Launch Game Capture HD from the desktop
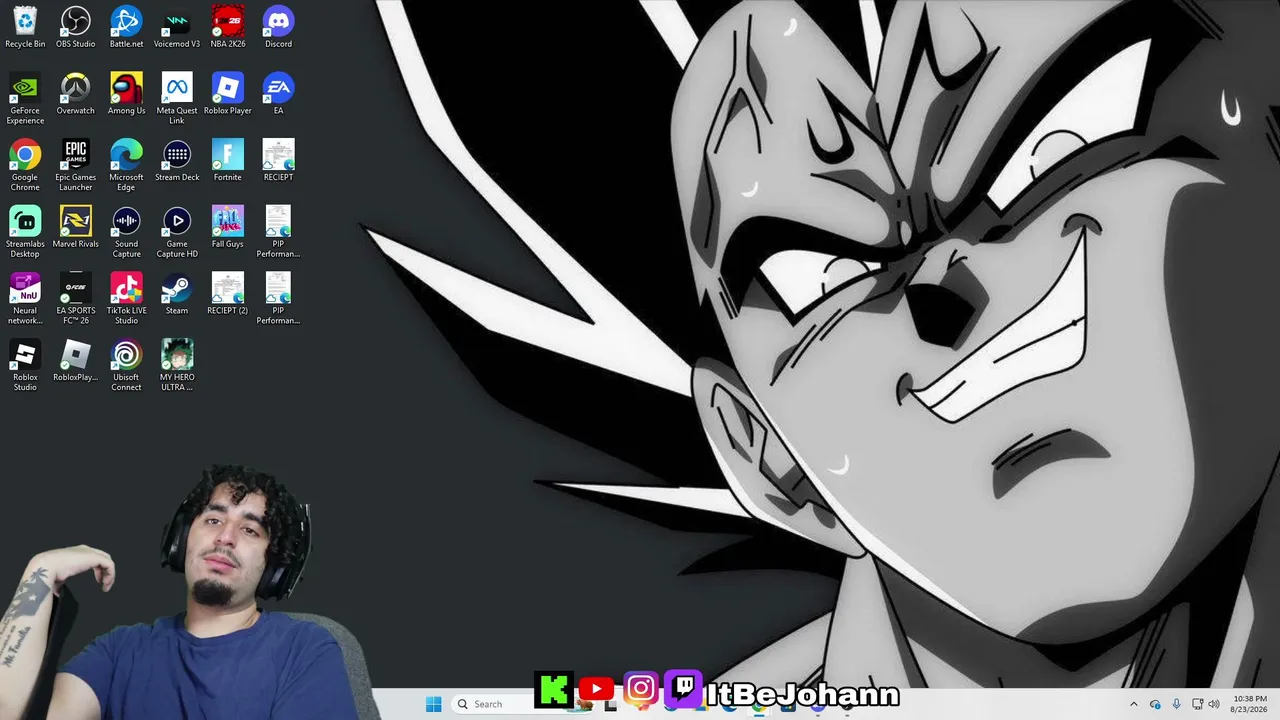 pos(177,232)
